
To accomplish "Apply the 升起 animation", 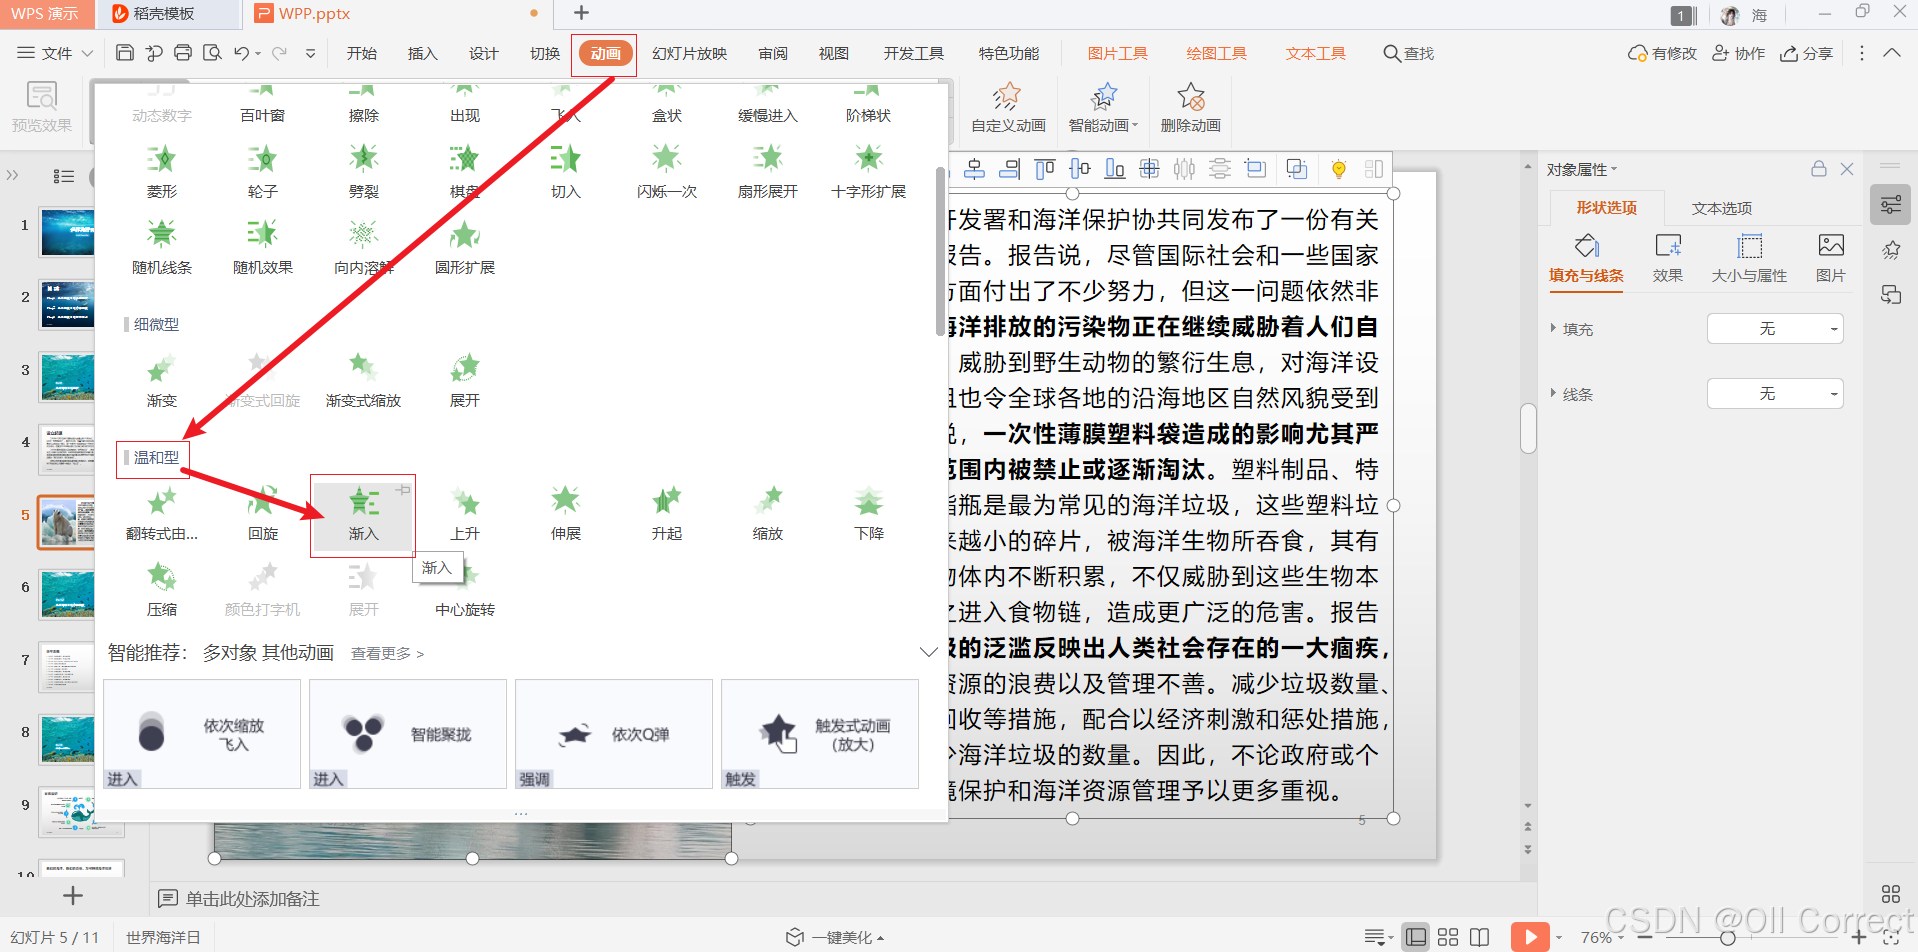I will [x=666, y=513].
